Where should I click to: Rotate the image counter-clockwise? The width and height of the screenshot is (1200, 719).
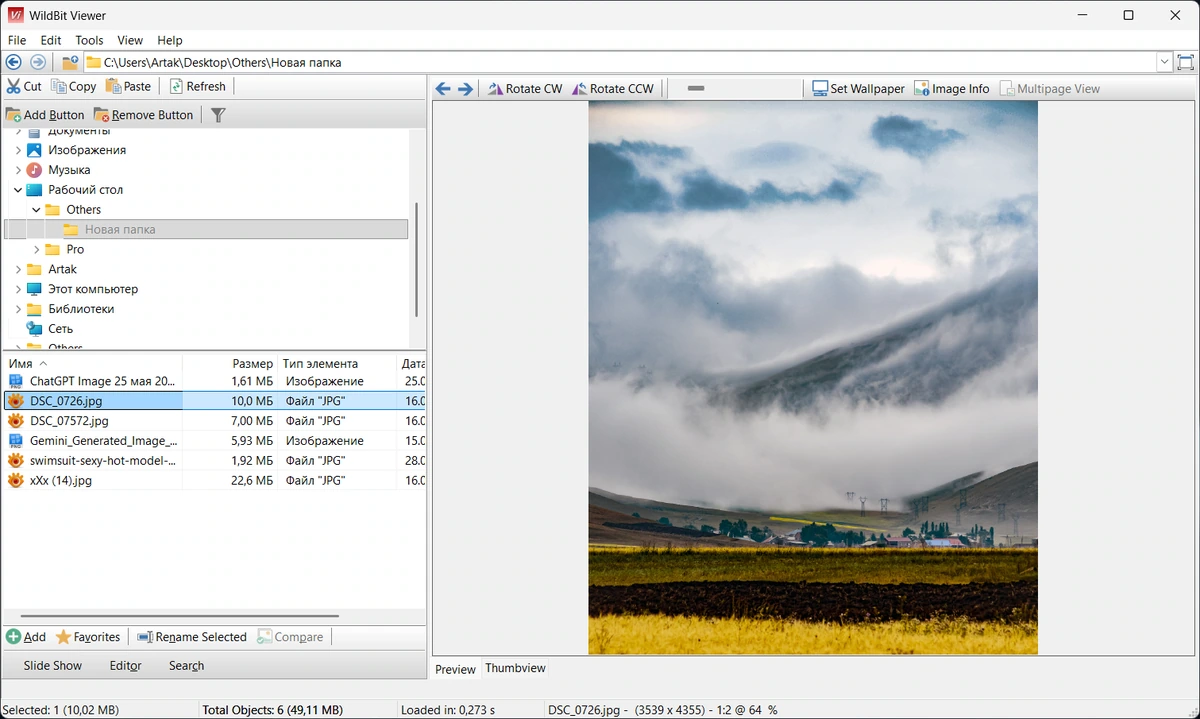coord(613,89)
